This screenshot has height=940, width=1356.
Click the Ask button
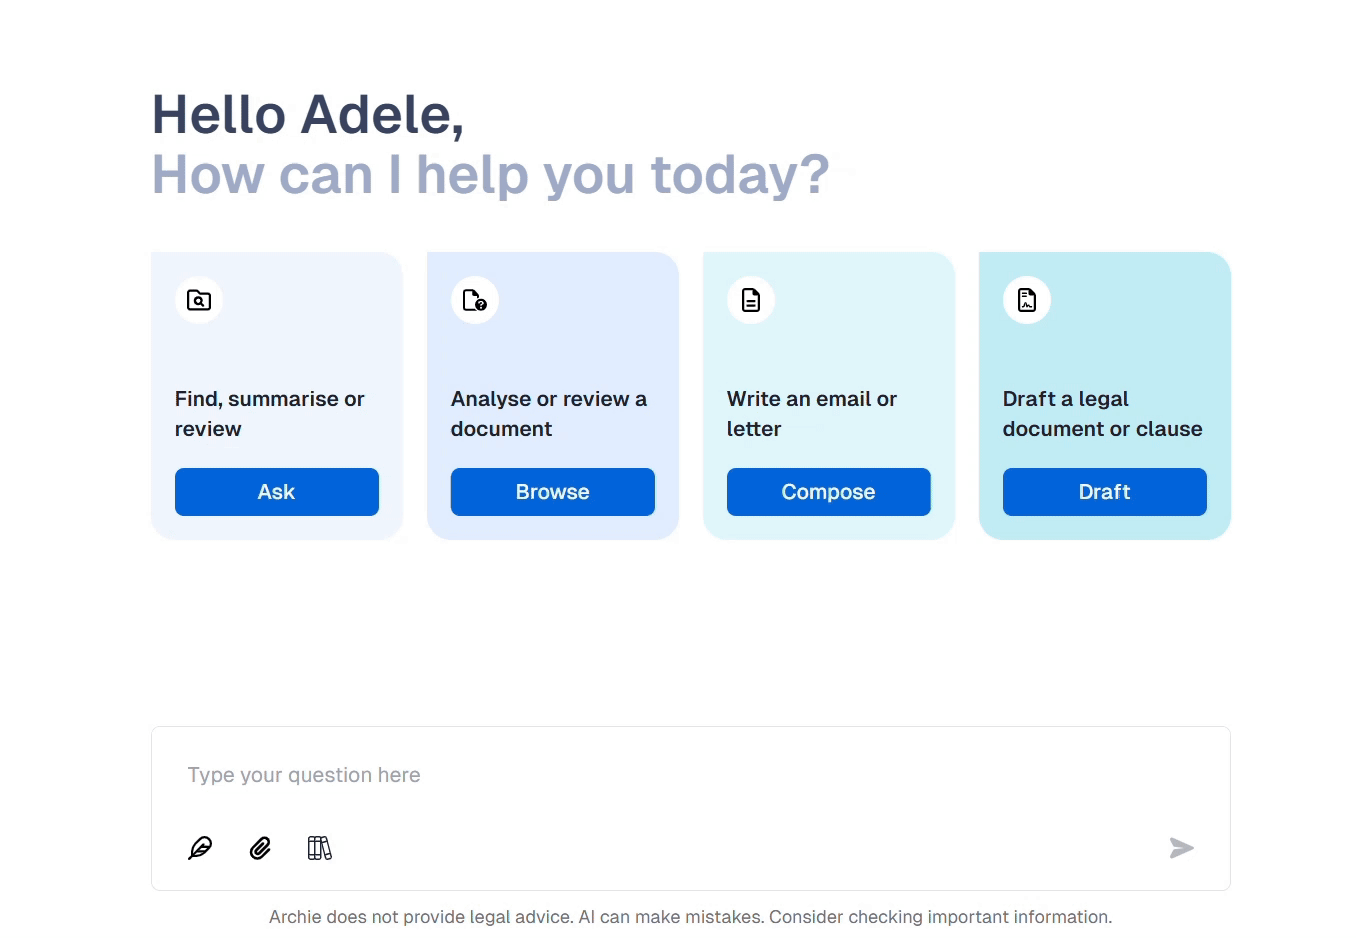(277, 492)
